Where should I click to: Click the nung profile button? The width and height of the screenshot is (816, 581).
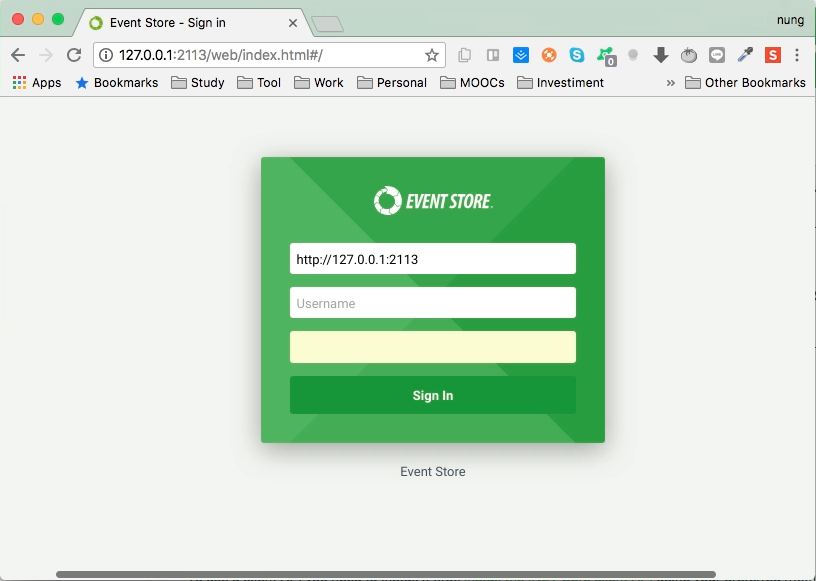point(790,20)
